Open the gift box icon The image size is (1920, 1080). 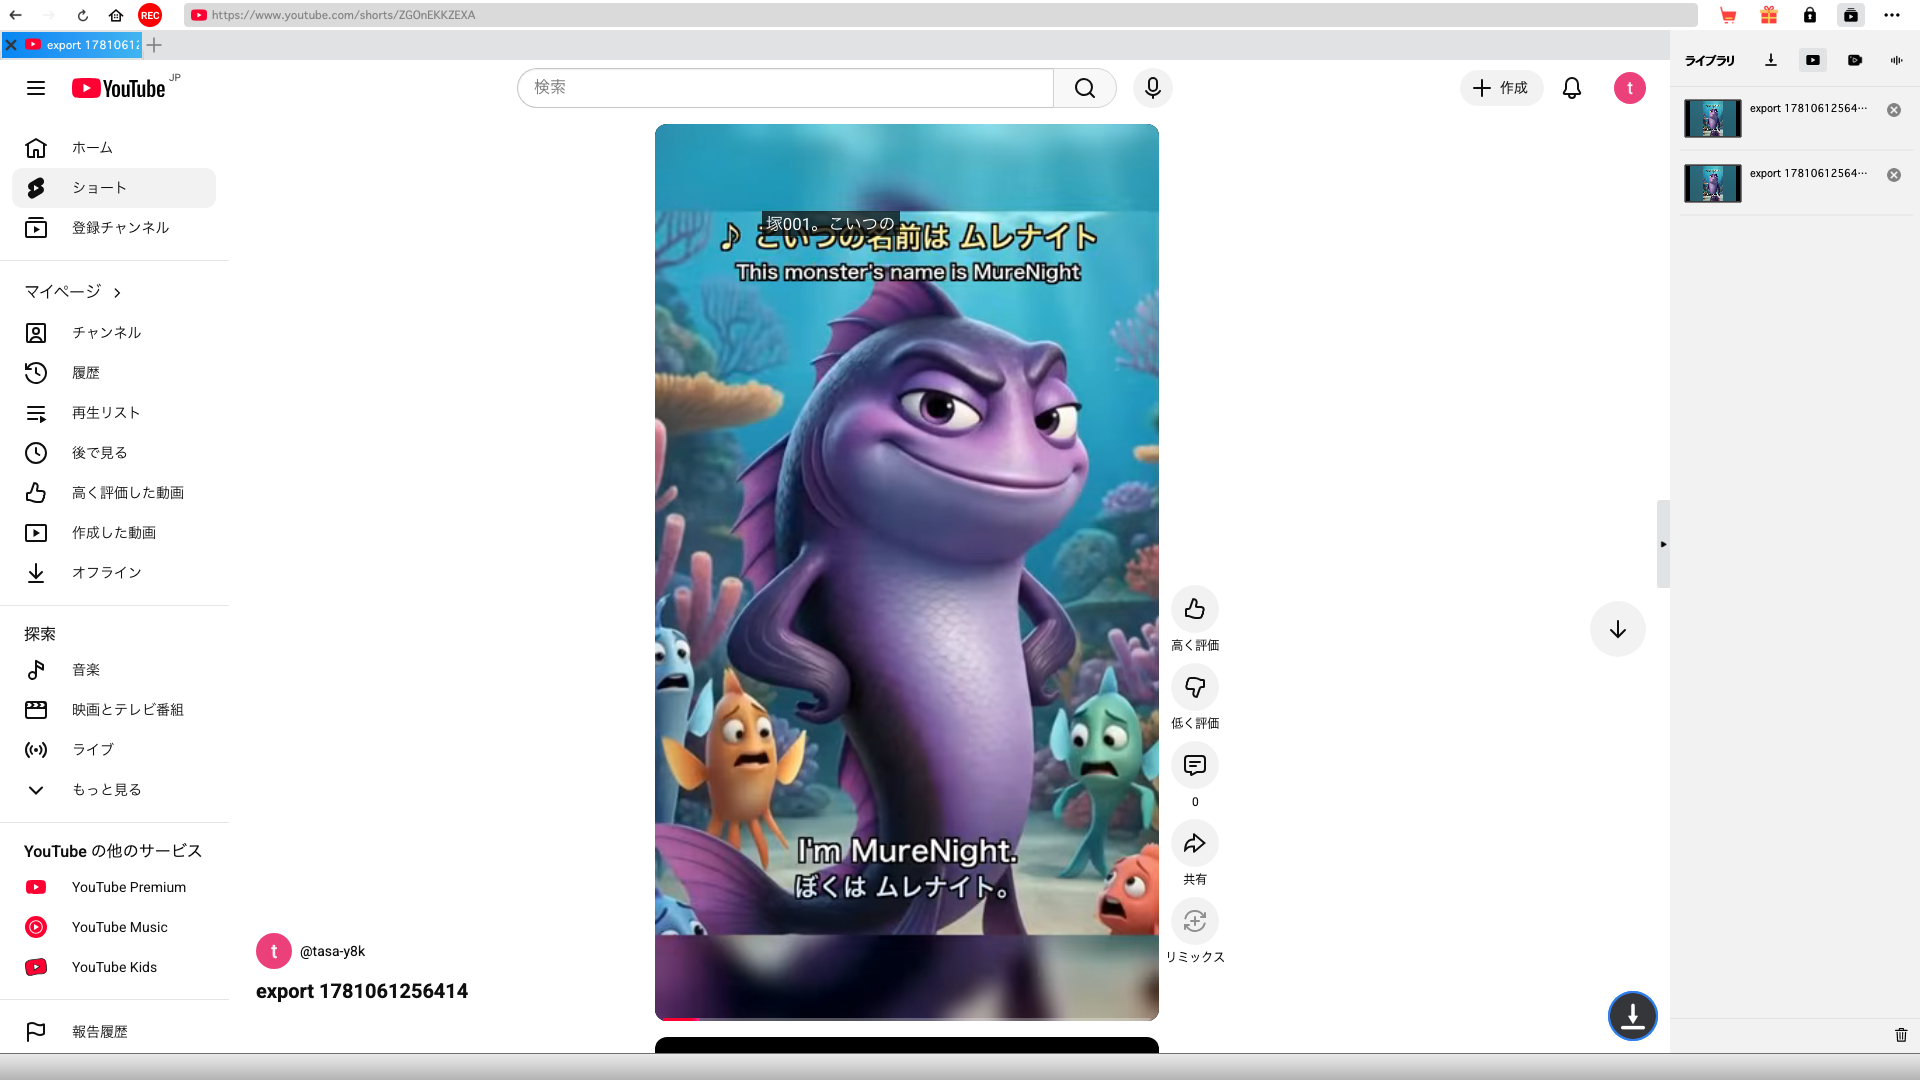point(1769,15)
